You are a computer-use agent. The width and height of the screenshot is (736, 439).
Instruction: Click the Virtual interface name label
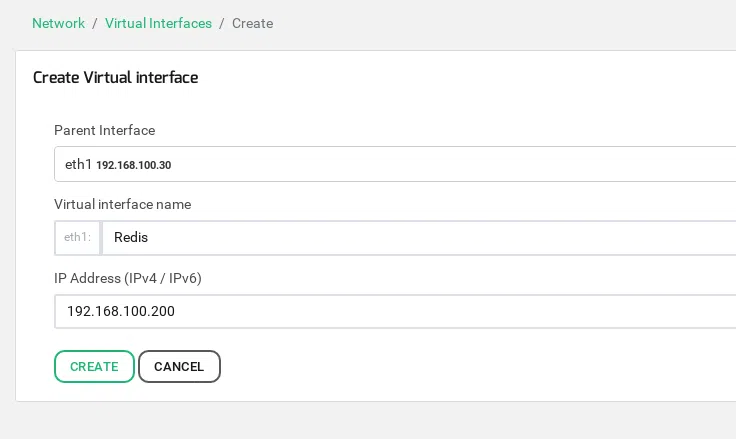[122, 204]
